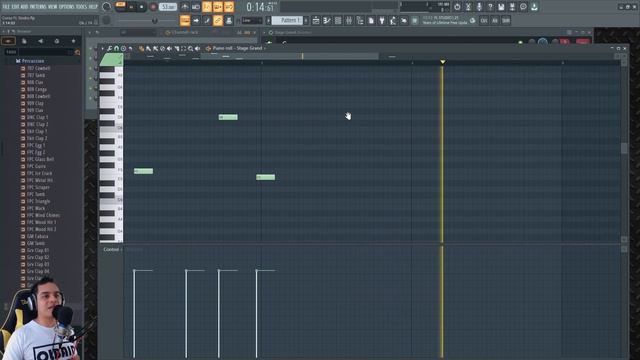
Task: Click the previous pattern arrow
Action: click(x=268, y=20)
